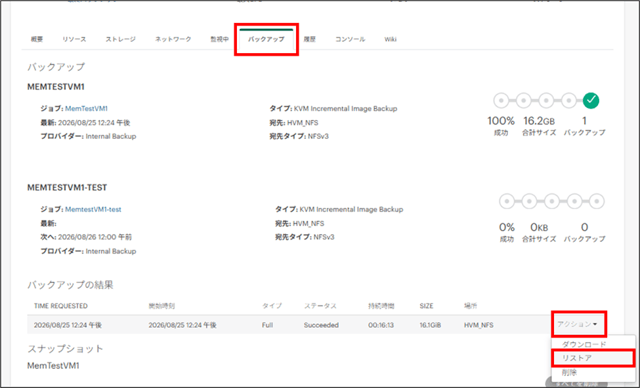Open the ストレージ tab
640x388 pixels.
pos(120,39)
